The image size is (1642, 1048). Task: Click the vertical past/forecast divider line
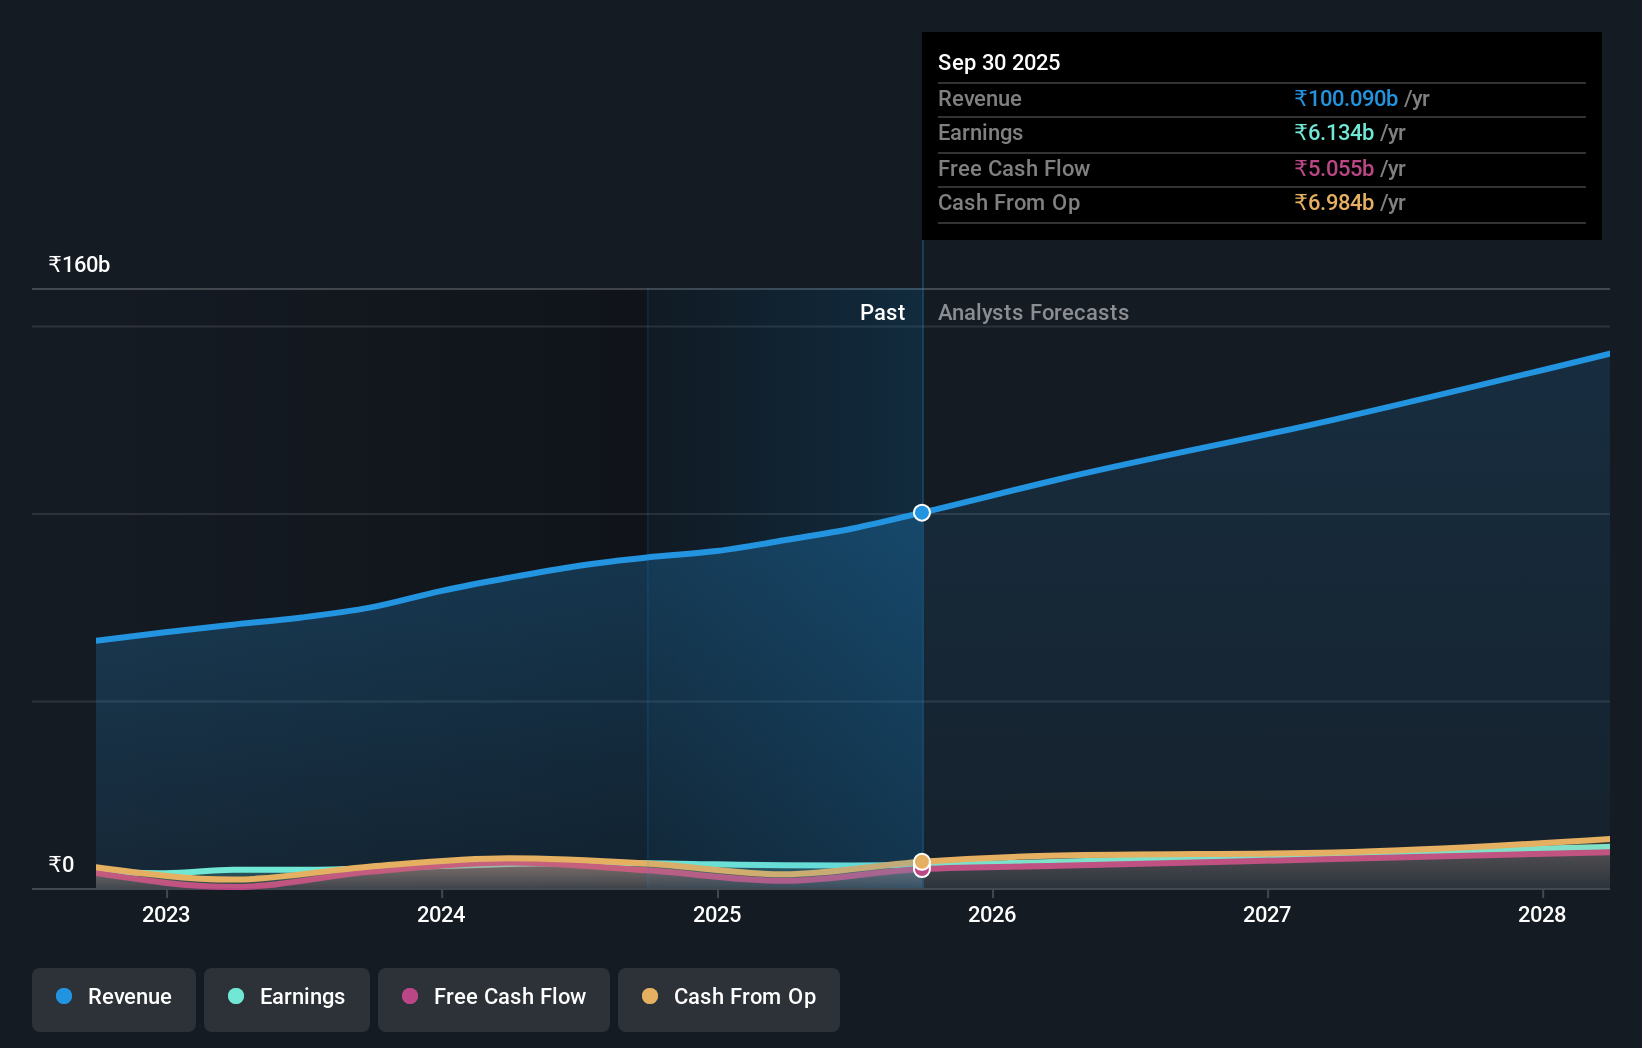pyautogui.click(x=921, y=650)
